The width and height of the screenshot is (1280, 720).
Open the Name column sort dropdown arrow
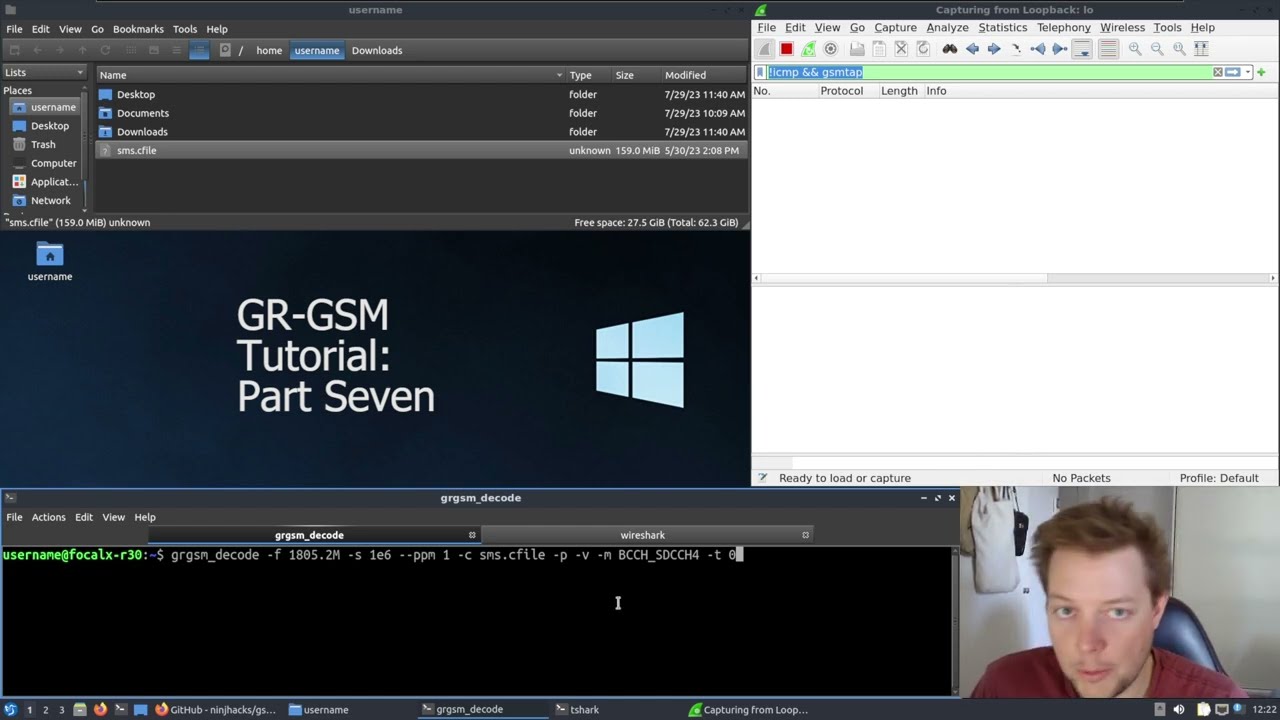[560, 75]
